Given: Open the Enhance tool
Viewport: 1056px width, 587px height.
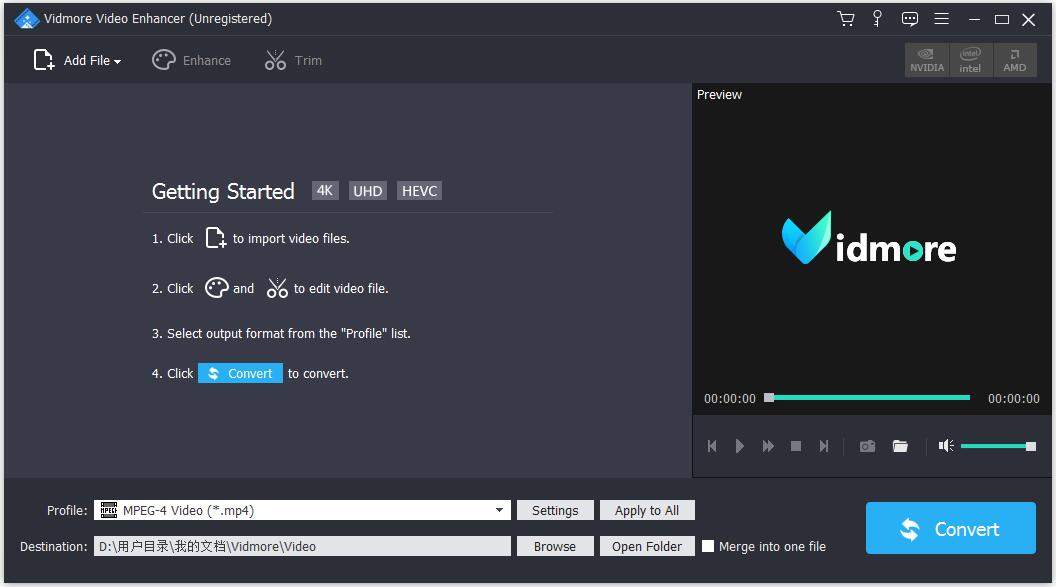Looking at the screenshot, I should tap(192, 60).
